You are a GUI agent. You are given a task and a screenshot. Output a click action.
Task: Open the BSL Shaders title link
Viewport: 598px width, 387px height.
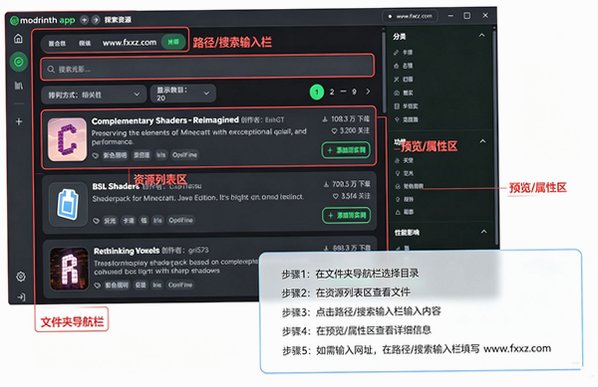pos(116,186)
